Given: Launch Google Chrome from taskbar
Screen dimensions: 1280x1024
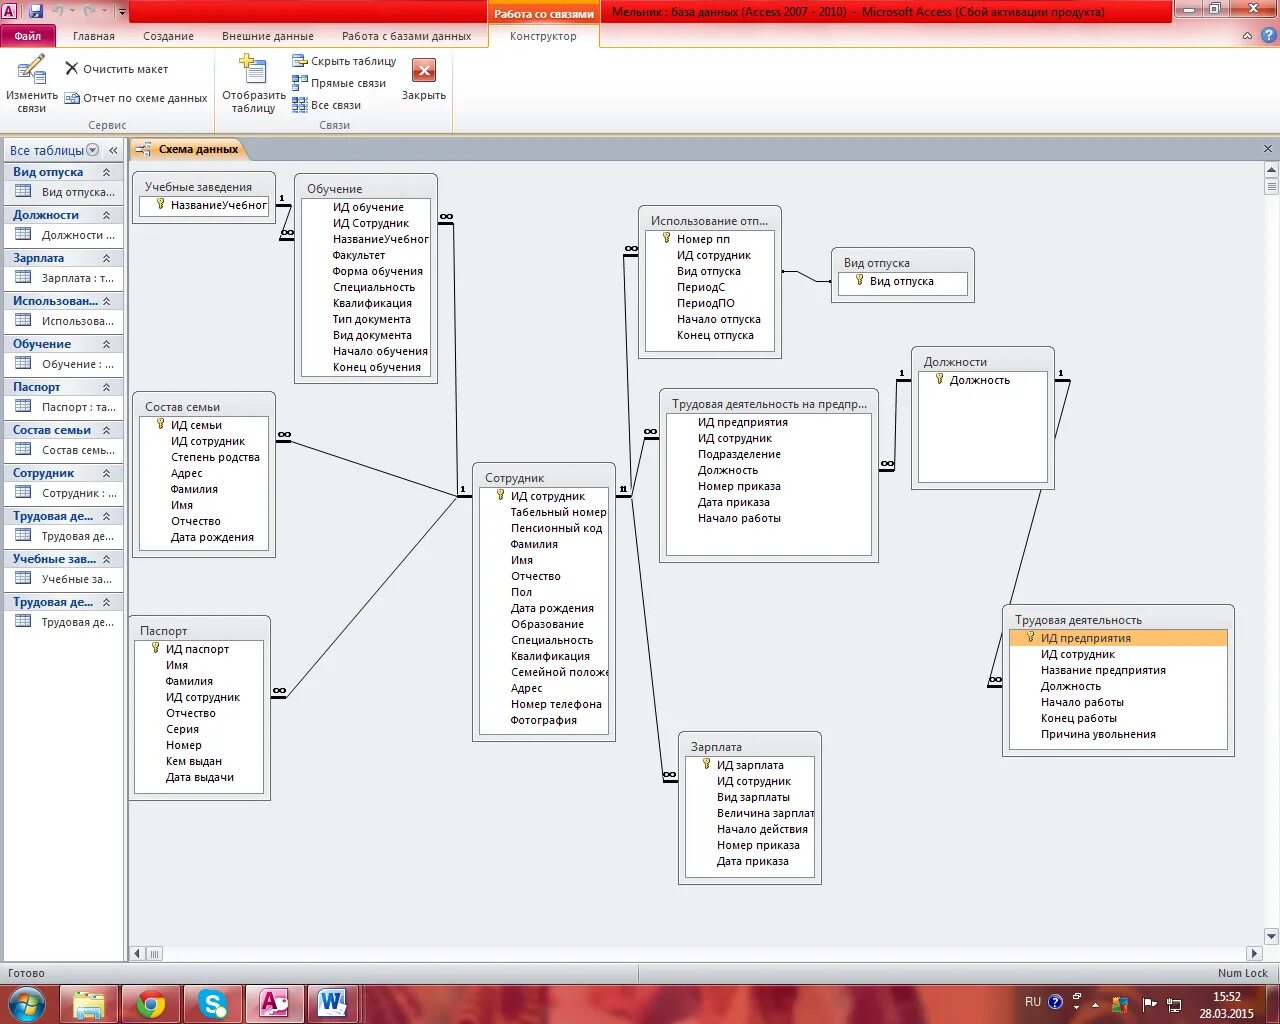Looking at the screenshot, I should [151, 1003].
